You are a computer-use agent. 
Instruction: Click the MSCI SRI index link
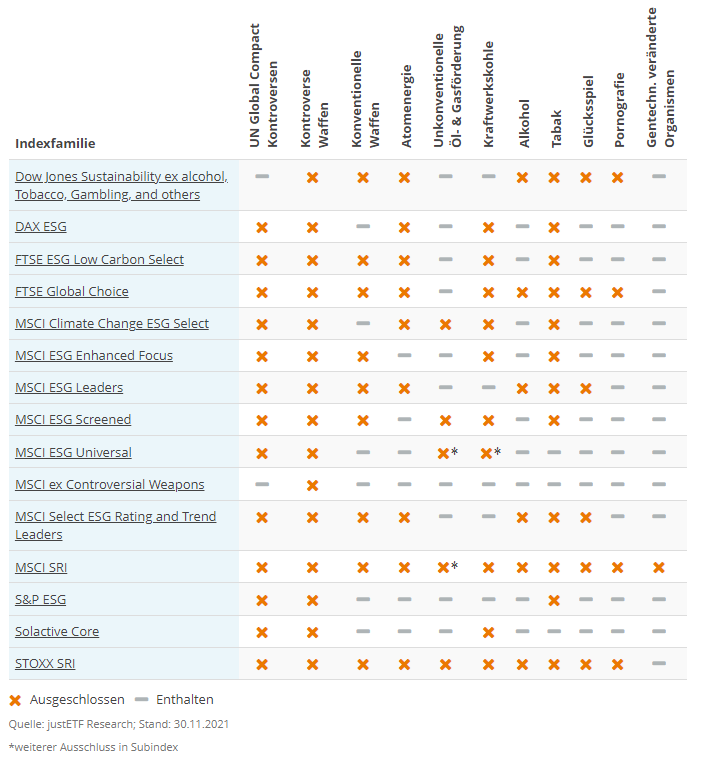[x=41, y=567]
